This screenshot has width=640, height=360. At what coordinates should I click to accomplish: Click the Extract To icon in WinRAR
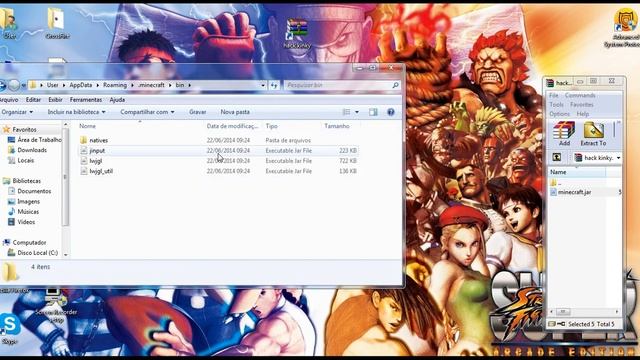593,133
